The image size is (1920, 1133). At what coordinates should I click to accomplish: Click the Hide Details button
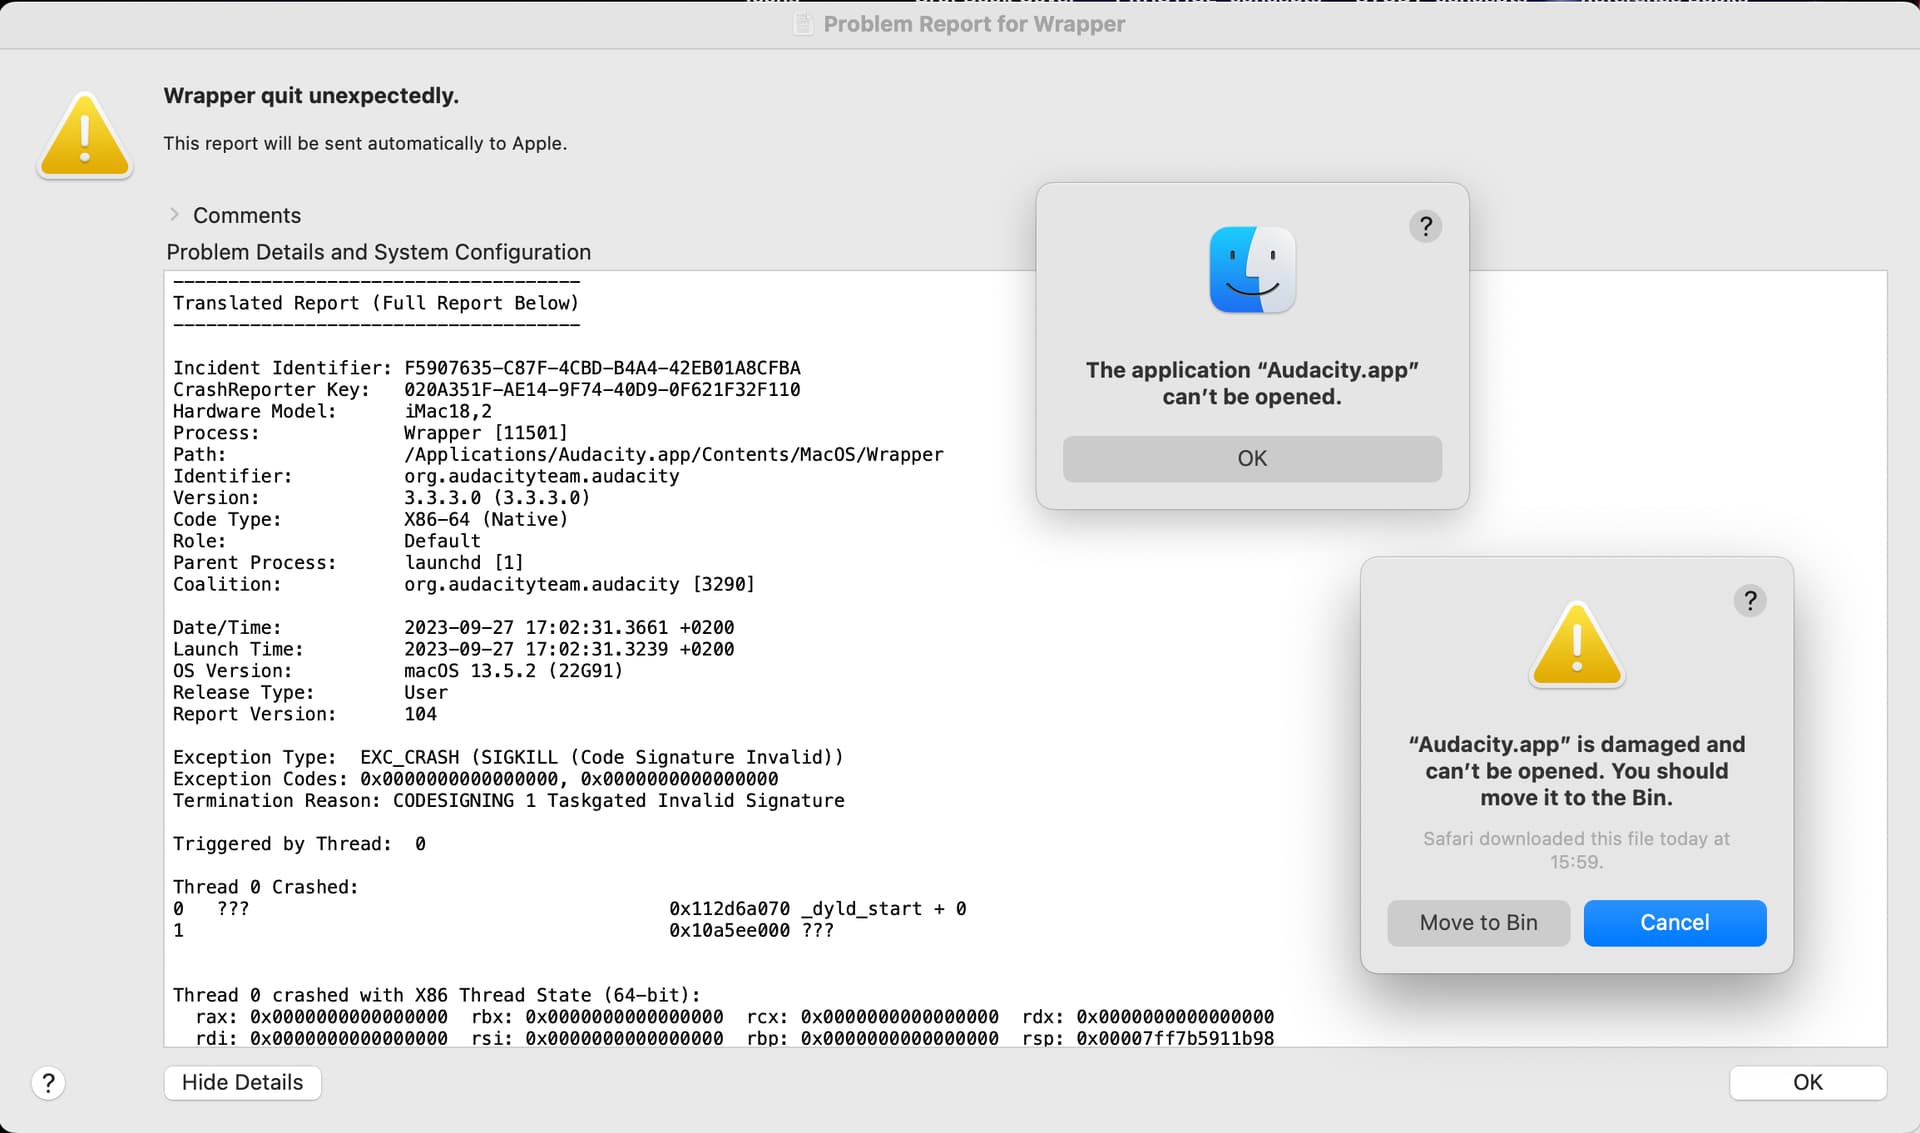242,1082
